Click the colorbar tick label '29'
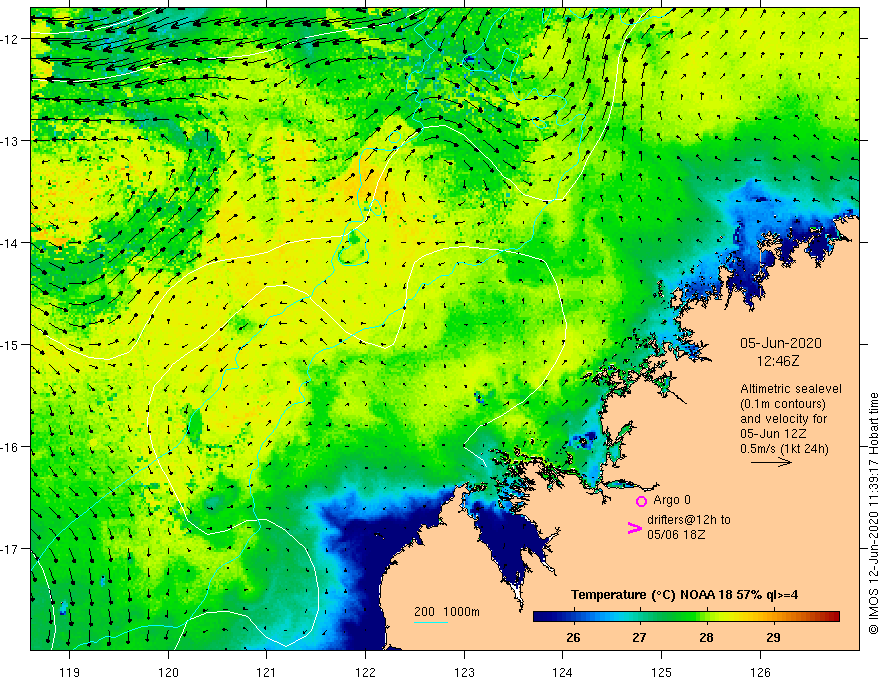Image resolution: width=880 pixels, height=680 pixels. [x=773, y=638]
